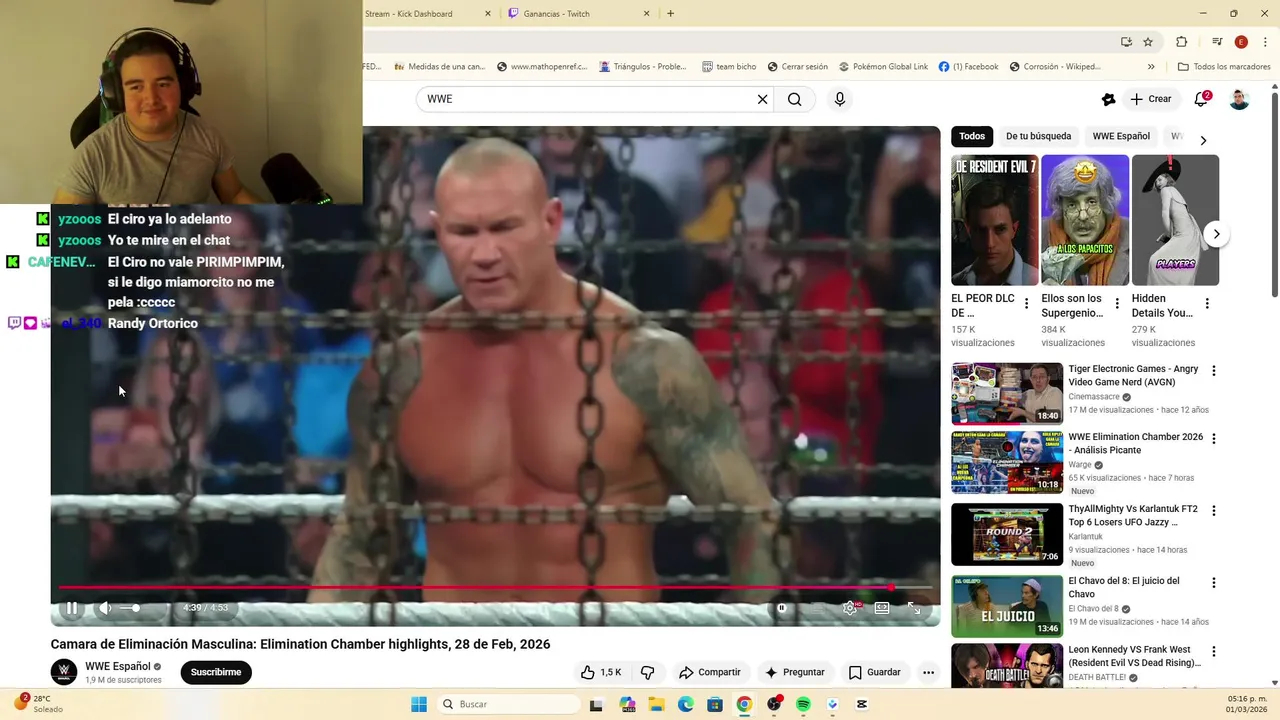The height and width of the screenshot is (720, 1280).
Task: Open File Explorer from the taskbar
Action: point(656,704)
